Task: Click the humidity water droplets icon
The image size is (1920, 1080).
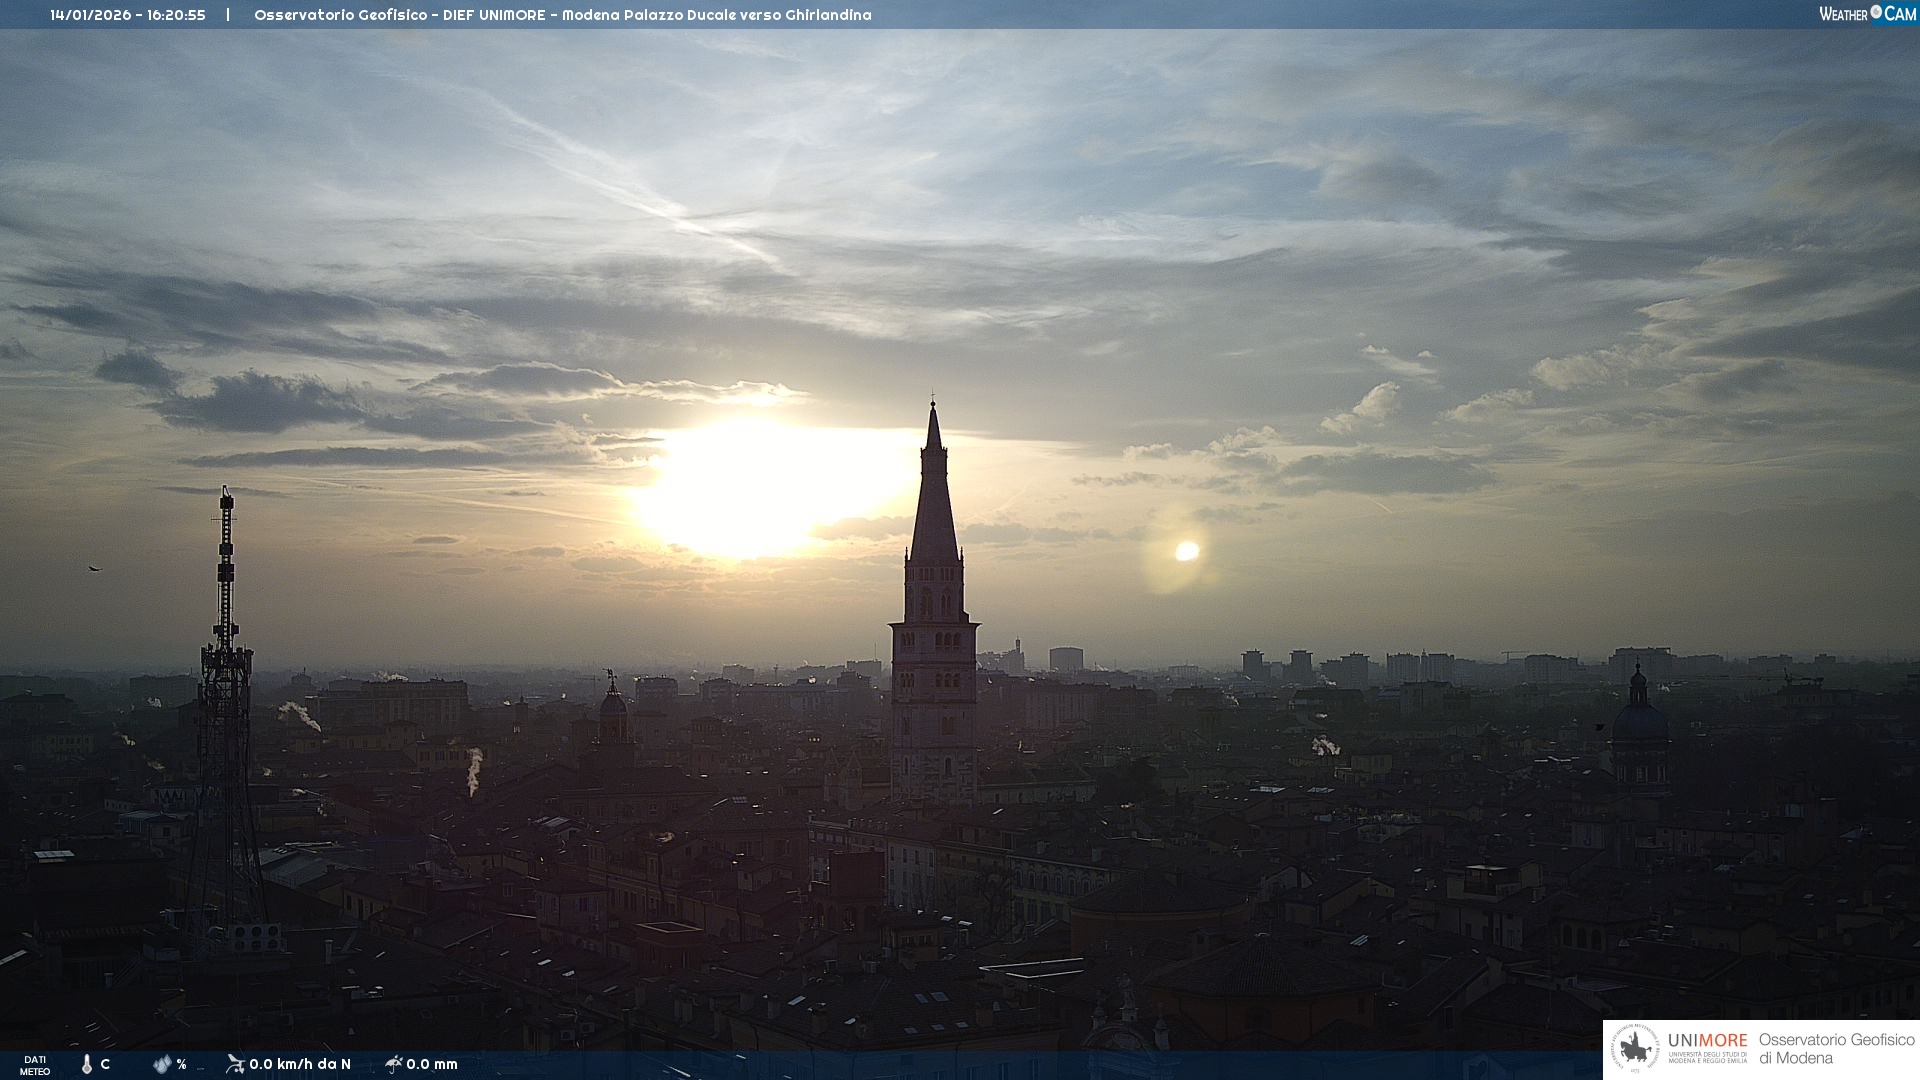Action: [x=162, y=1064]
